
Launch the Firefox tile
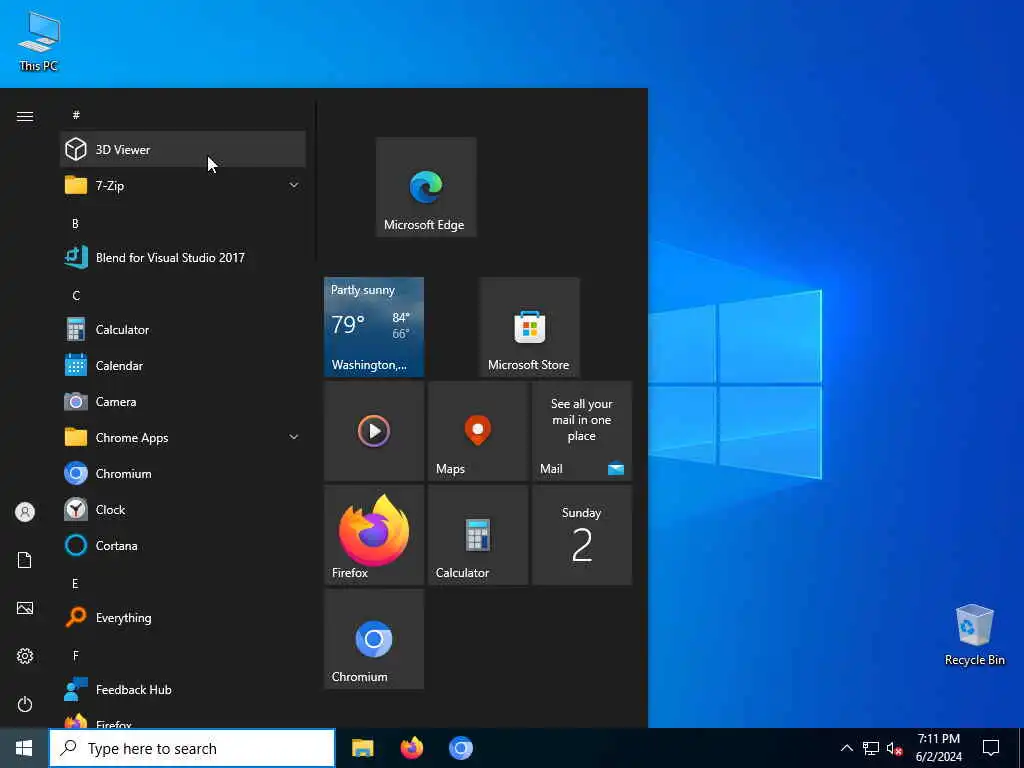coord(374,535)
